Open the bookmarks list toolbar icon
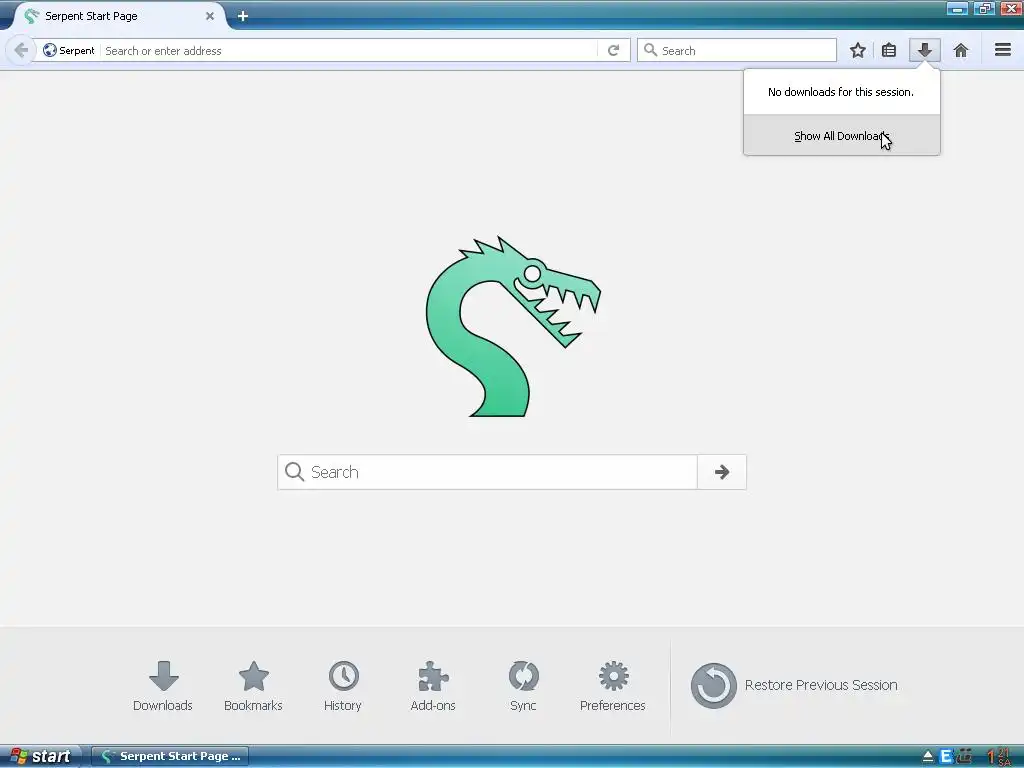The height and width of the screenshot is (768, 1024). 889,50
